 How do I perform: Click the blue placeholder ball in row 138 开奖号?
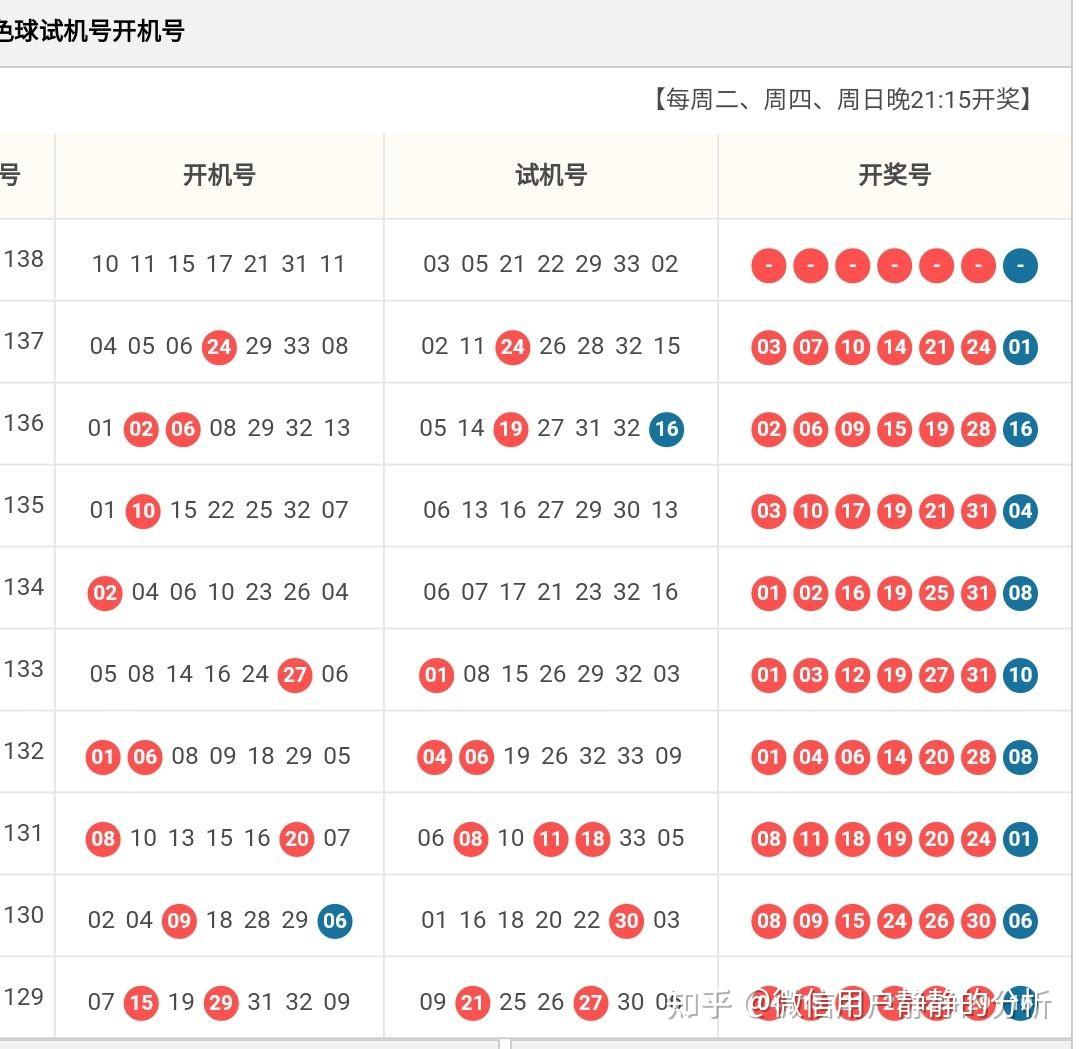pos(1020,265)
